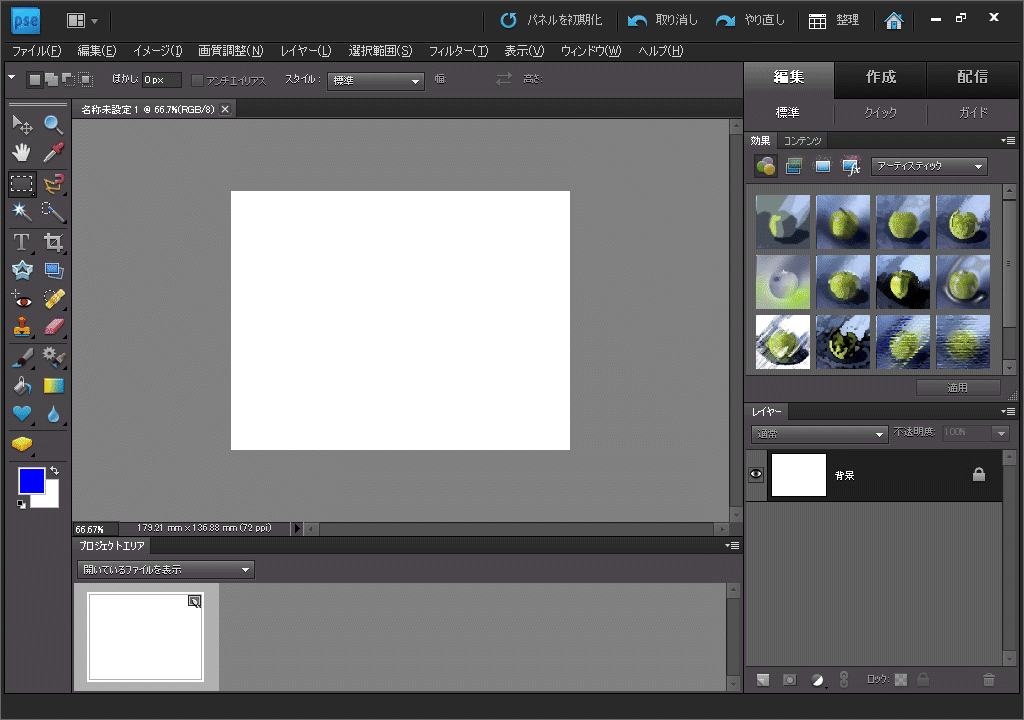Hide the 背景 layer visibility
The image size is (1024, 720).
[x=756, y=475]
